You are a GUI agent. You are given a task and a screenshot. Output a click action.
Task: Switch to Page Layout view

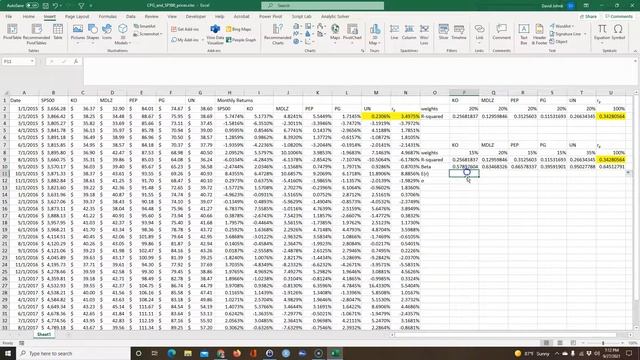pyautogui.click(x=560, y=343)
